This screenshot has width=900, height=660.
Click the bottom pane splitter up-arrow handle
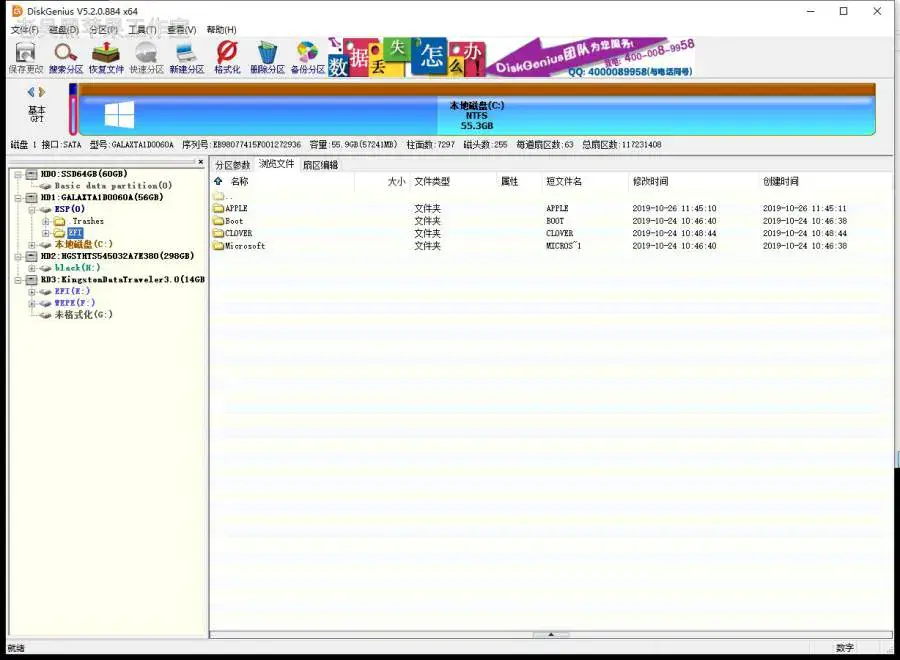[x=551, y=635]
